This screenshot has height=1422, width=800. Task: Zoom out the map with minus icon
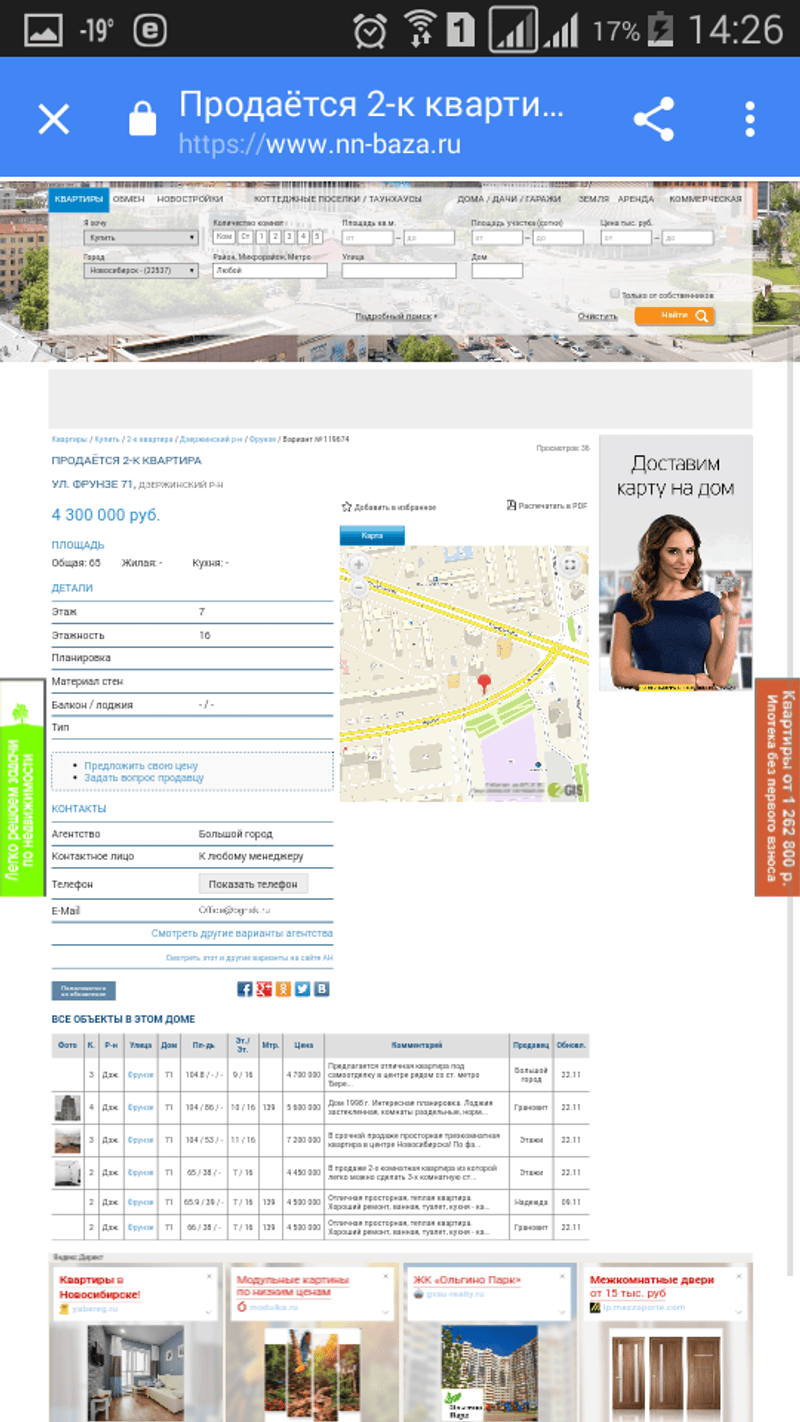click(x=358, y=588)
